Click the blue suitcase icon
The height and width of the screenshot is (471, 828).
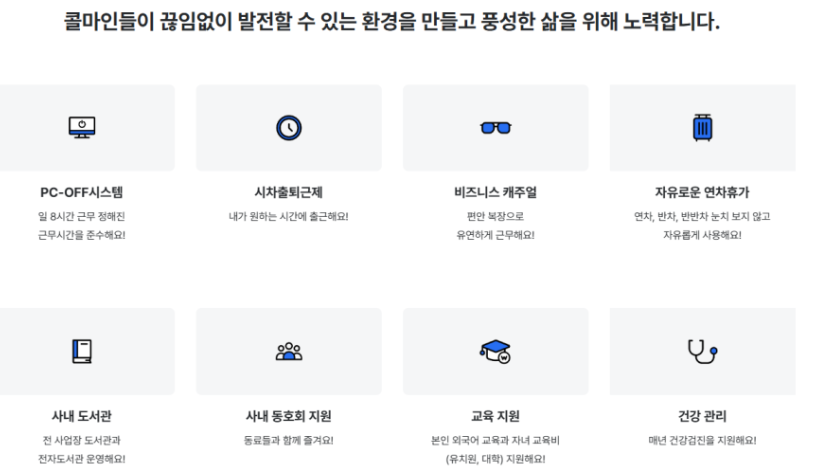coord(702,127)
